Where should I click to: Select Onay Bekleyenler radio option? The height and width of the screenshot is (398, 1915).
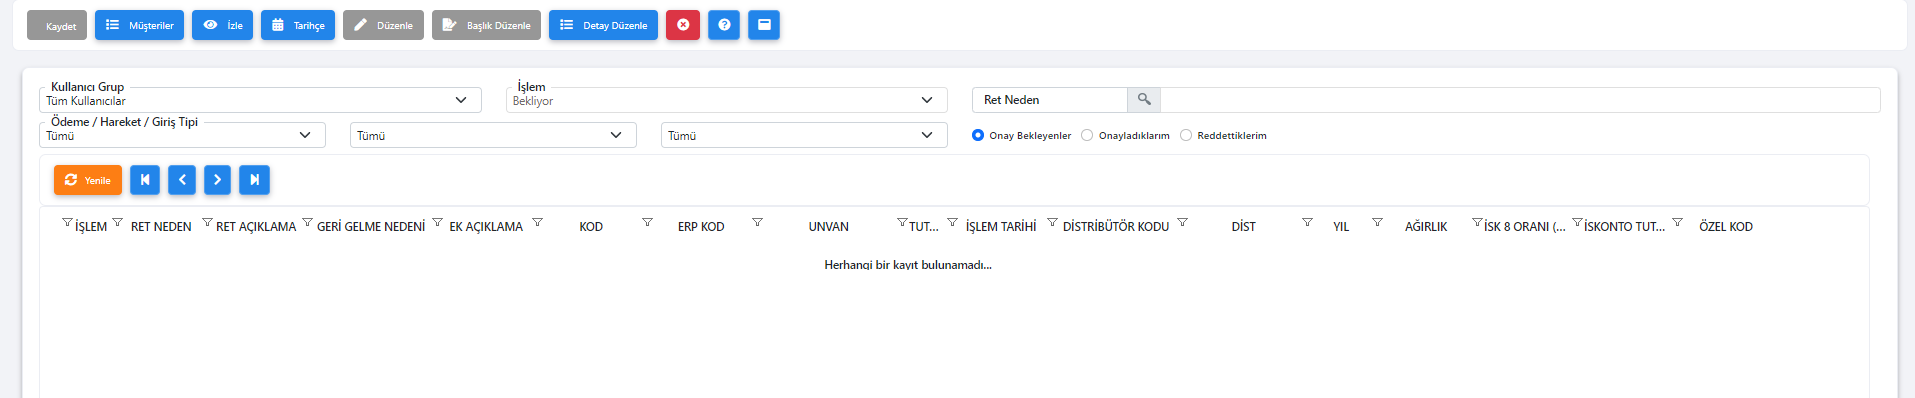click(978, 135)
